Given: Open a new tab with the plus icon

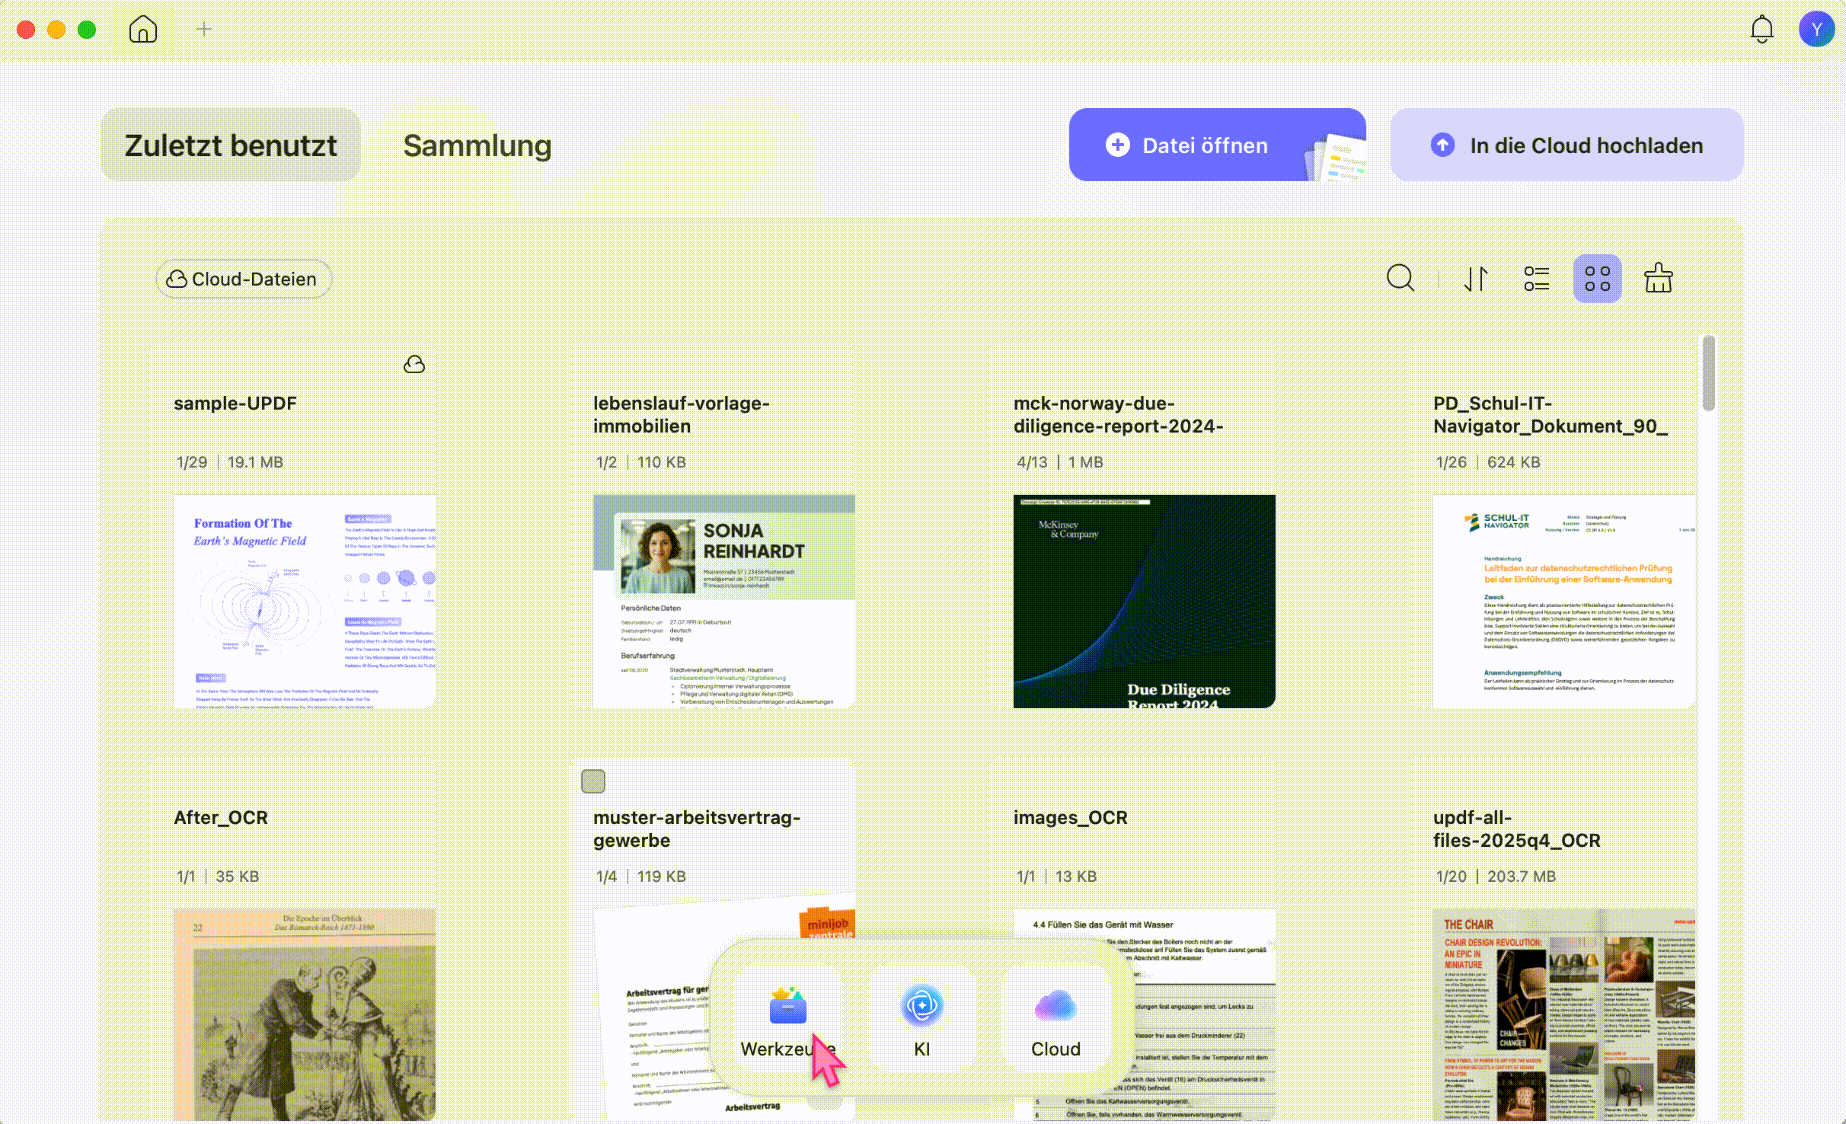Looking at the screenshot, I should point(204,29).
